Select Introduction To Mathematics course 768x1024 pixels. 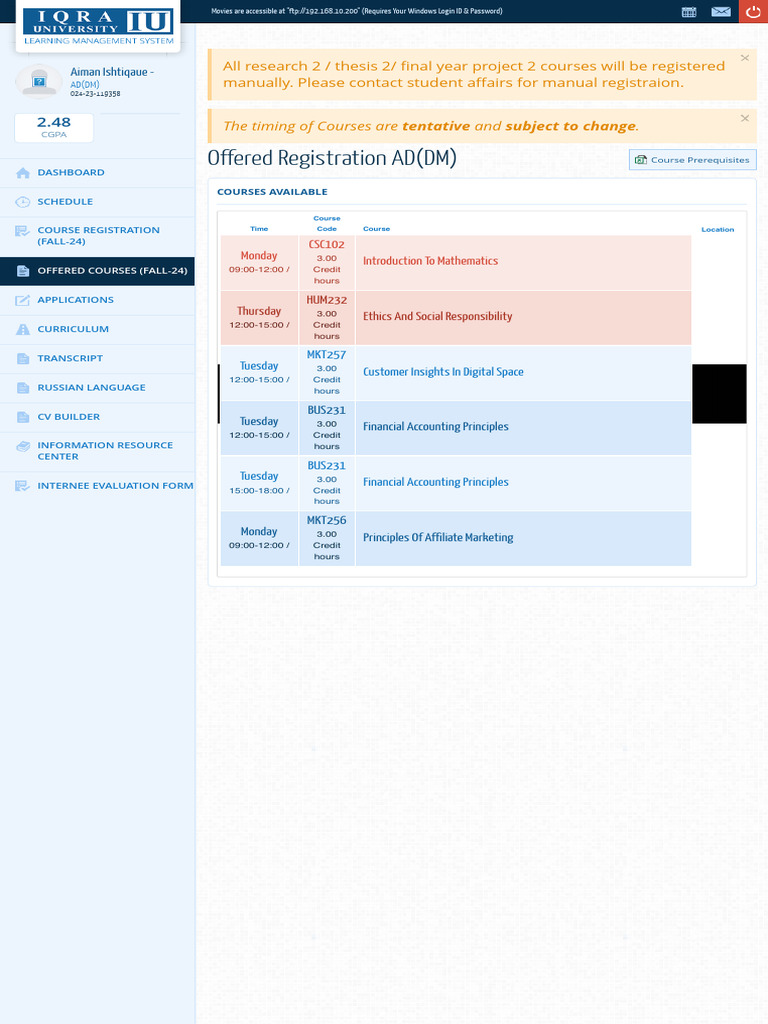(x=430, y=261)
